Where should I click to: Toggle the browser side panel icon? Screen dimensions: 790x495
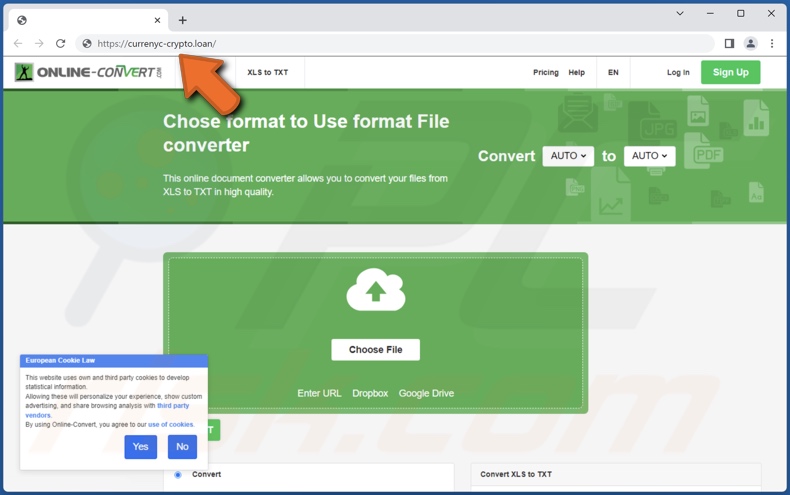[x=729, y=44]
